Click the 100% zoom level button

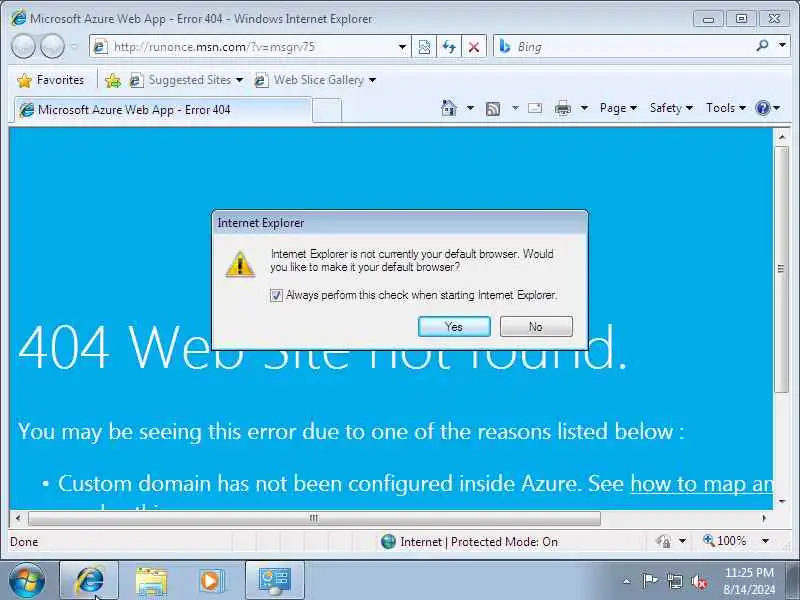724,541
